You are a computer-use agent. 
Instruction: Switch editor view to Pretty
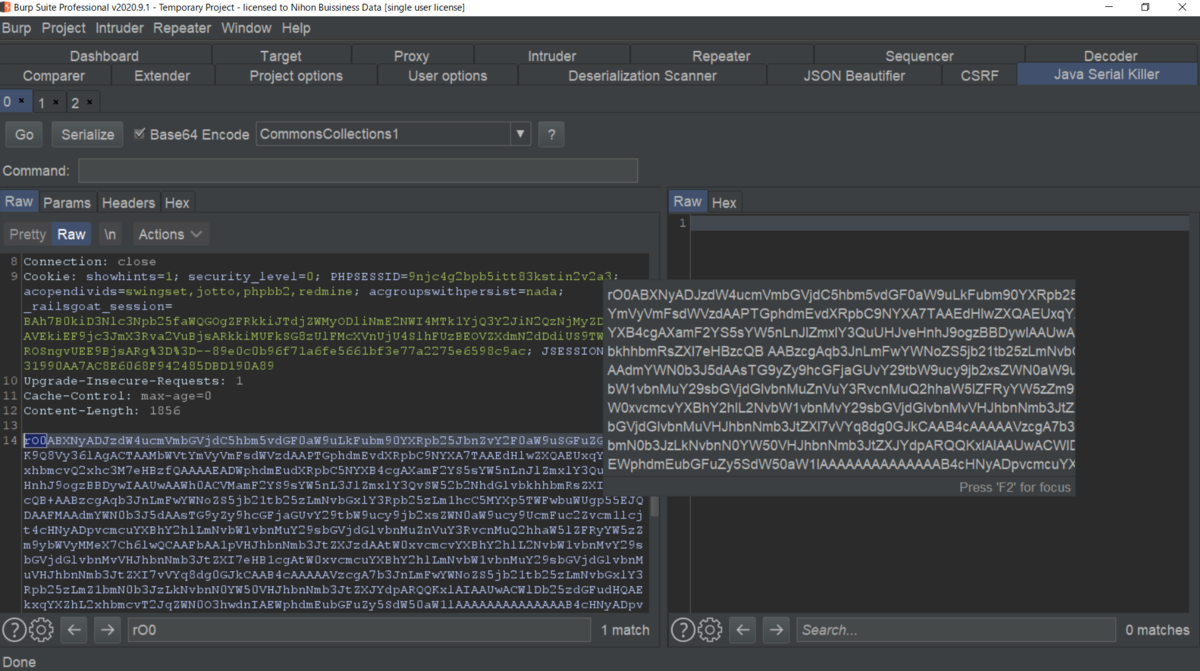[x=27, y=234]
